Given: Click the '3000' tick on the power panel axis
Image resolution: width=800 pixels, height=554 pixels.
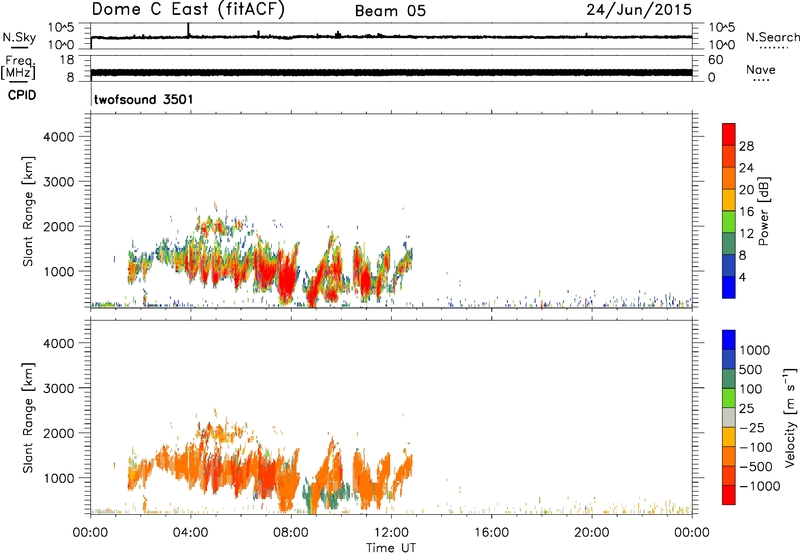Looking at the screenshot, I should pos(58,182).
